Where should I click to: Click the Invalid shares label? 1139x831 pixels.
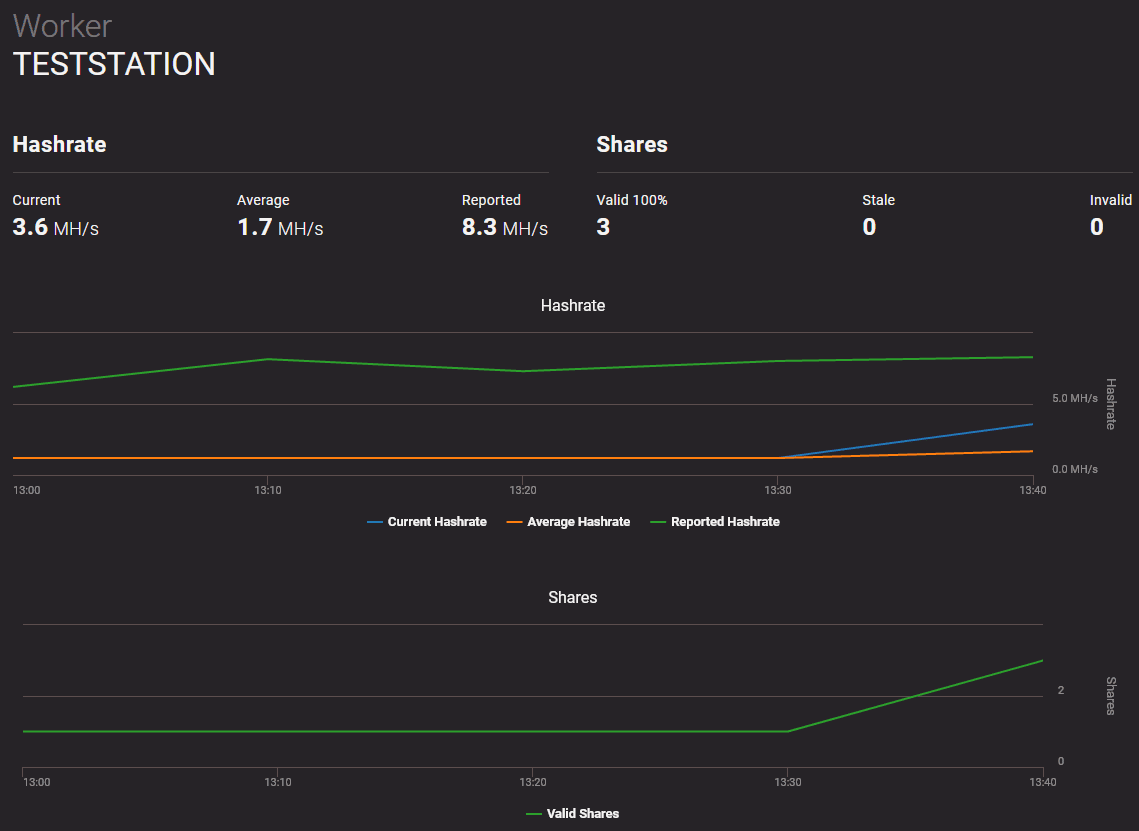tap(1111, 200)
